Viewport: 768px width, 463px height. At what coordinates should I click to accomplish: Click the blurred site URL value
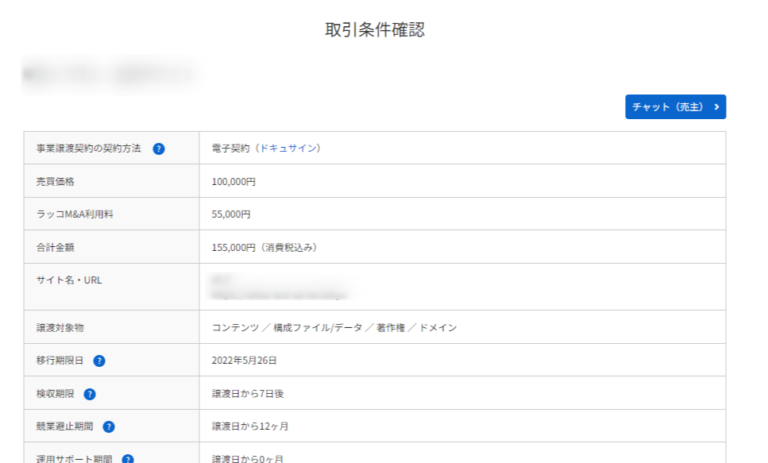[278, 295]
